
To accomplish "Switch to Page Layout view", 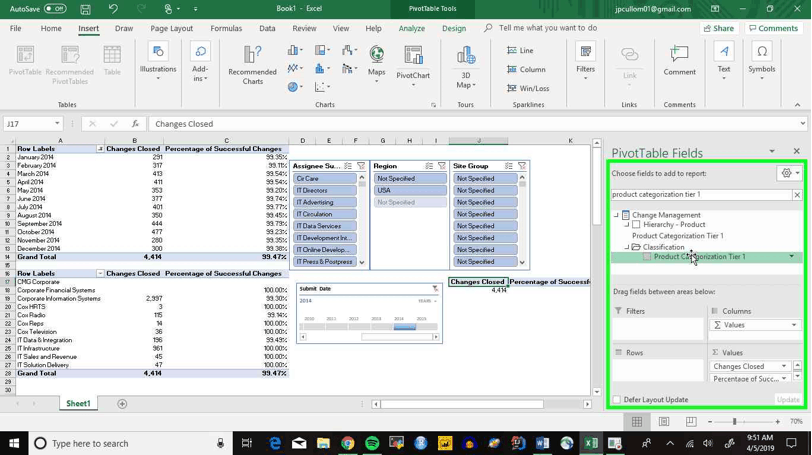I will pos(664,422).
